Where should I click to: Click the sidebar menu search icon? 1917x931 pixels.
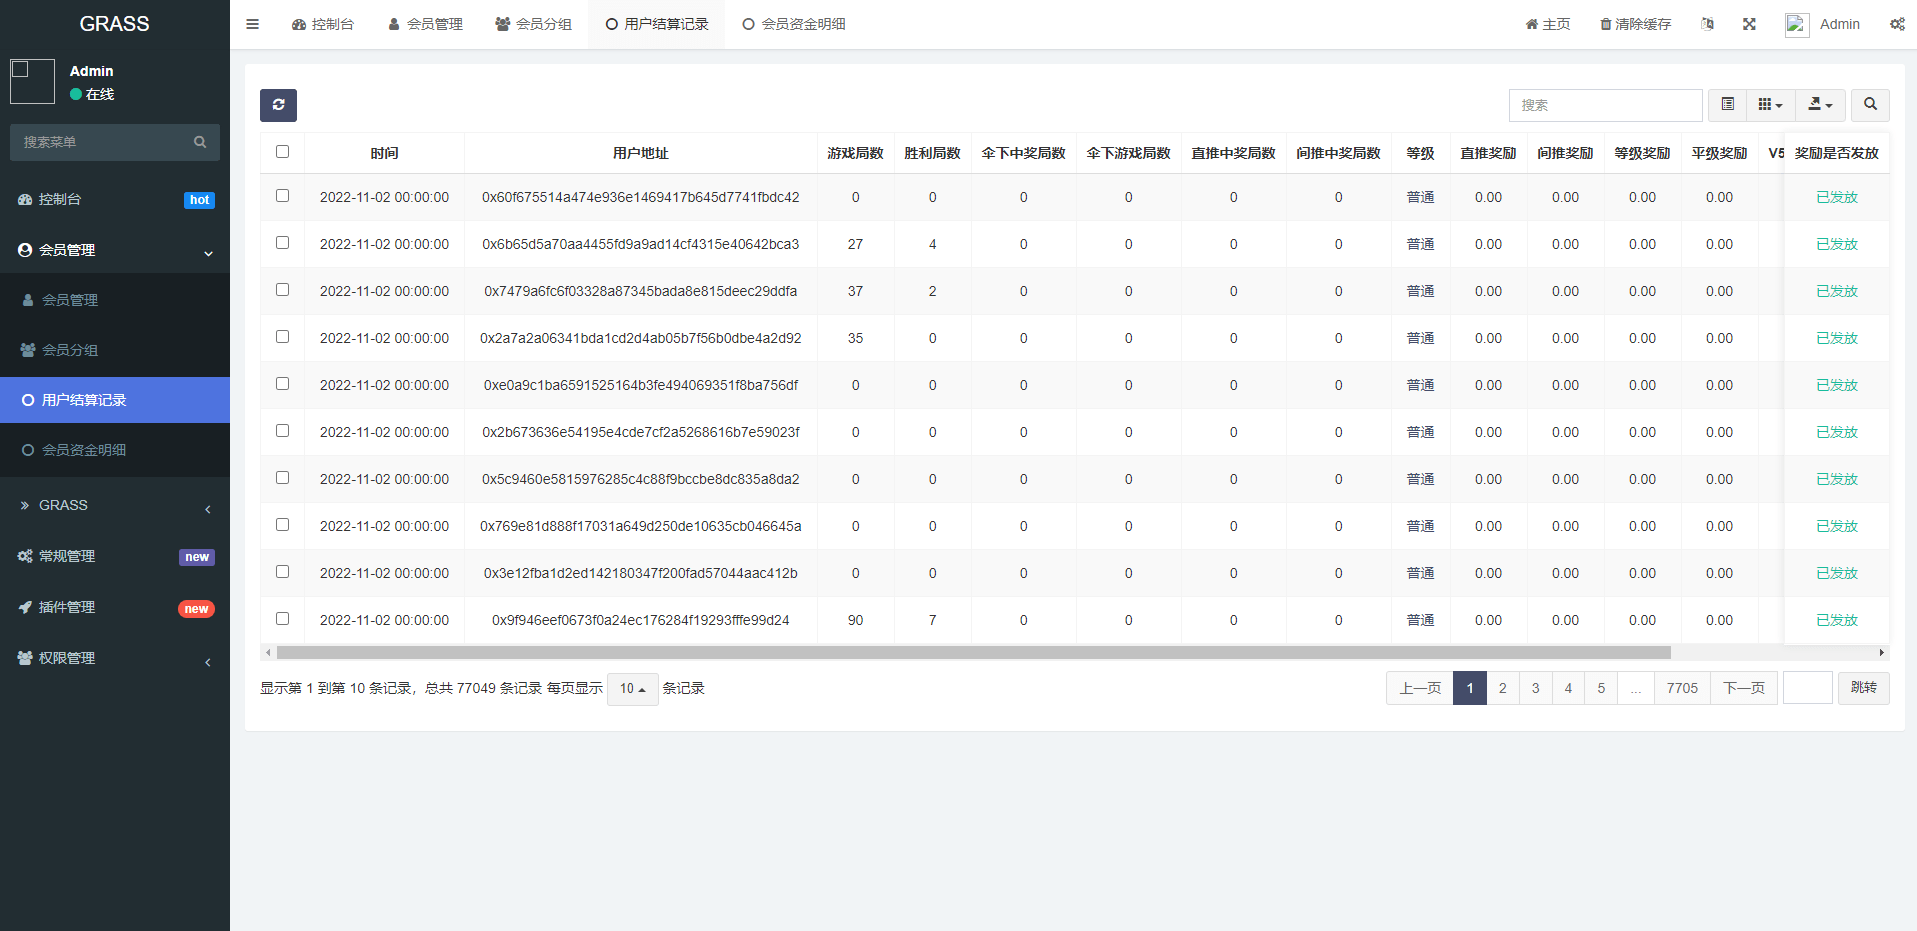(200, 142)
